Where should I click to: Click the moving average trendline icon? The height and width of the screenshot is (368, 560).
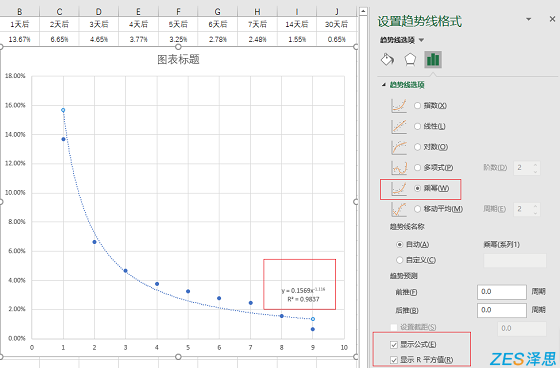click(x=399, y=209)
